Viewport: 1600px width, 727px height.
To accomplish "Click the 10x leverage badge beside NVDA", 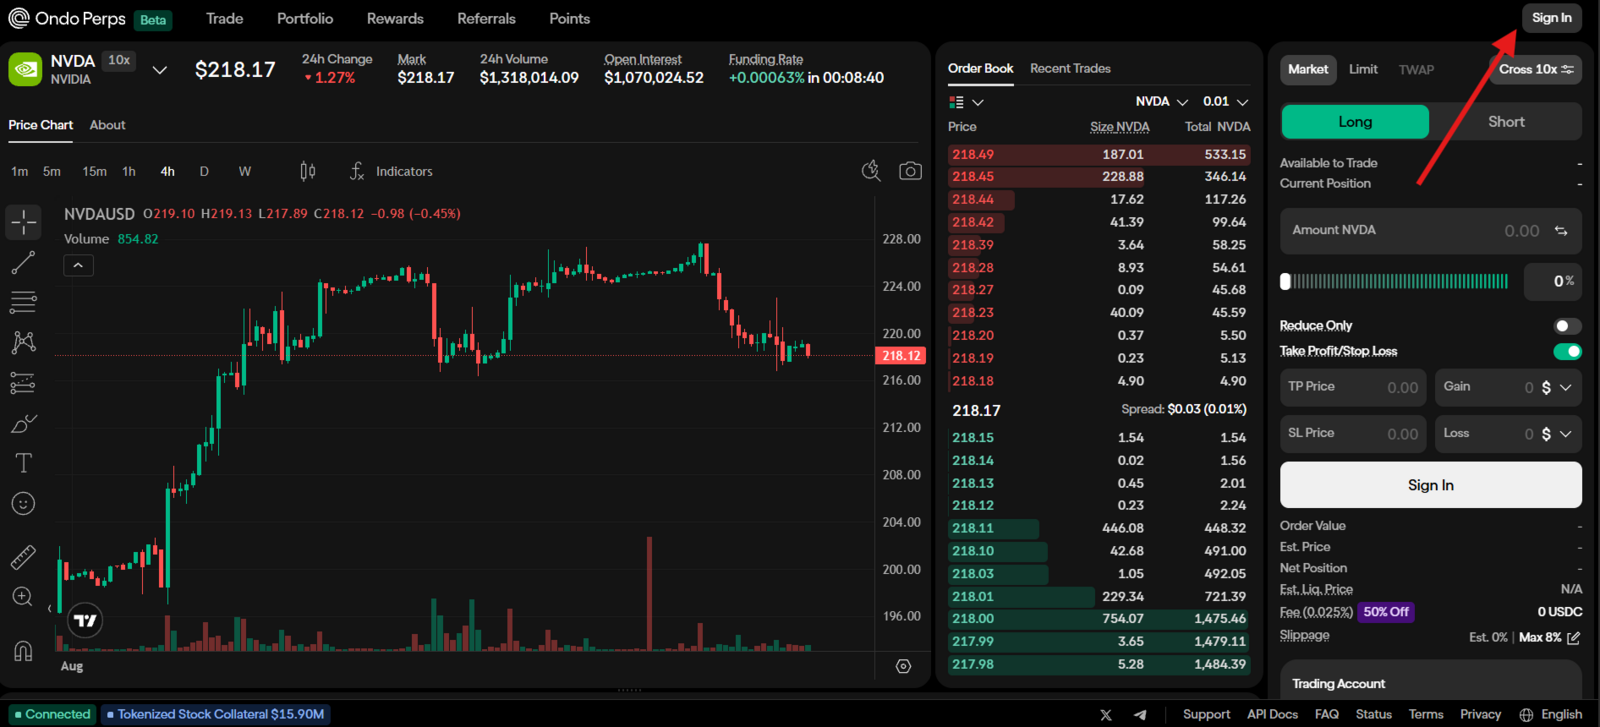I will [119, 60].
